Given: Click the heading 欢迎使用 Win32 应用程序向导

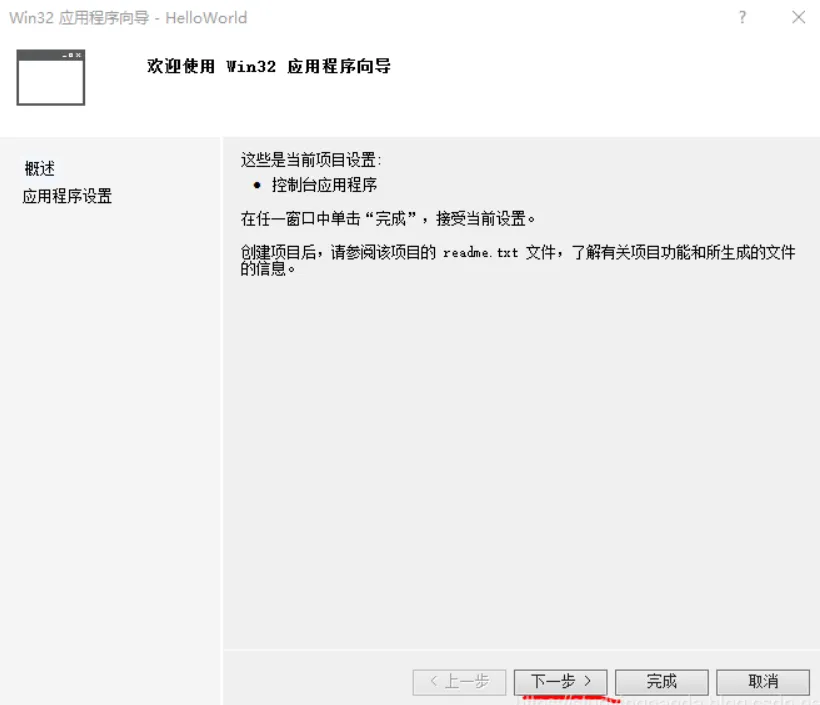Looking at the screenshot, I should (x=269, y=66).
